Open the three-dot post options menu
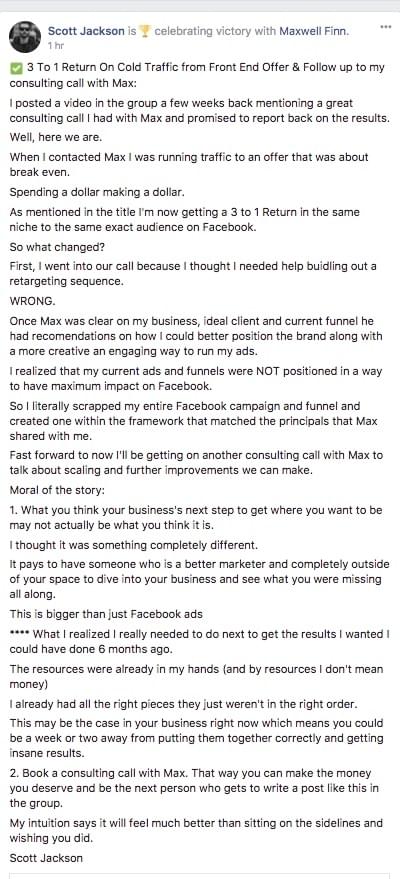This screenshot has width=400, height=879. click(385, 27)
